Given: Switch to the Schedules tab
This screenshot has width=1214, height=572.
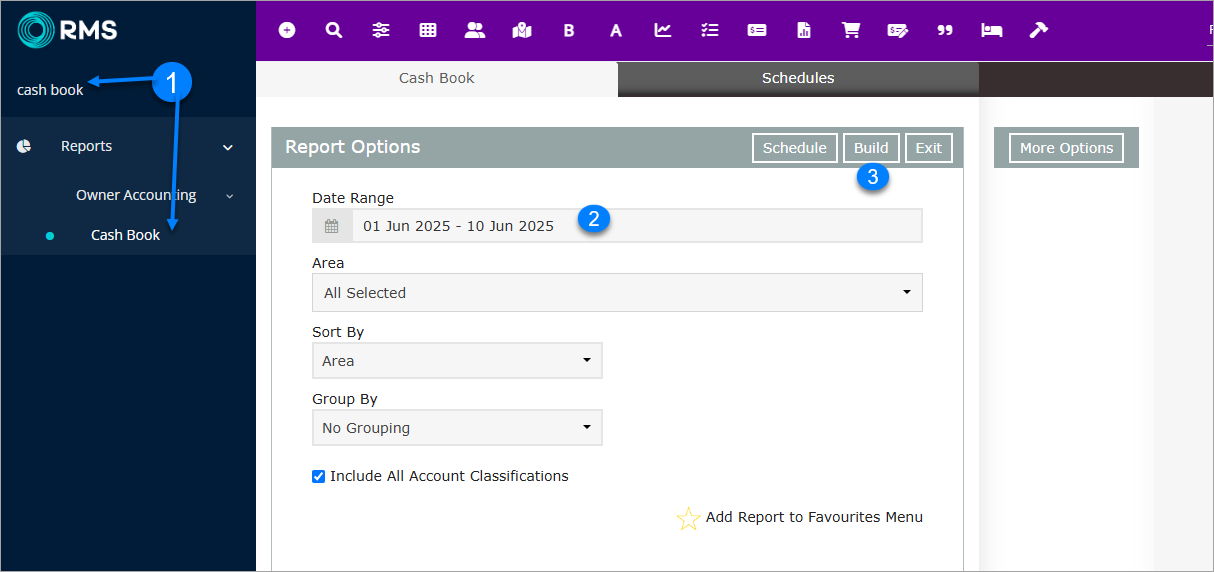Looking at the screenshot, I should click(797, 78).
